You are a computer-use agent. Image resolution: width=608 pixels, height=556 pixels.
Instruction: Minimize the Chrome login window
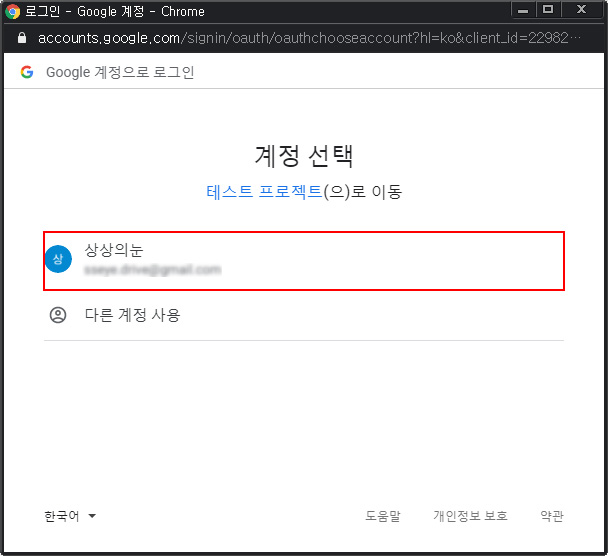pos(523,10)
